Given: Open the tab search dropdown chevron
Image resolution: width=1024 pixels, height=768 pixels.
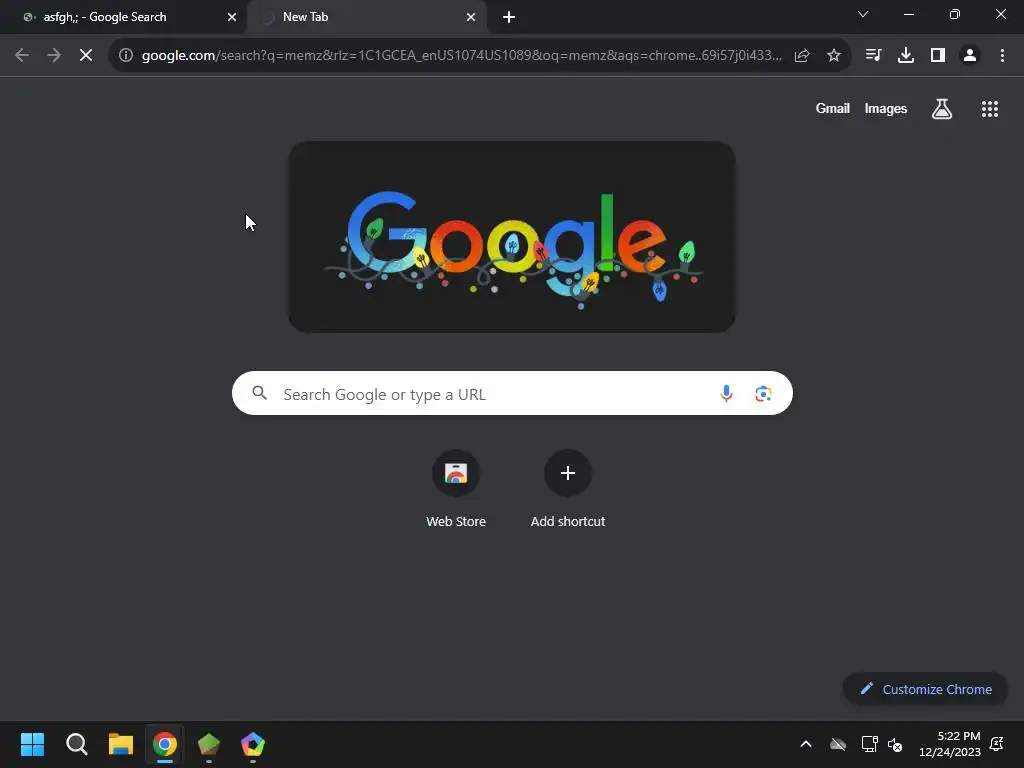Looking at the screenshot, I should [x=863, y=14].
